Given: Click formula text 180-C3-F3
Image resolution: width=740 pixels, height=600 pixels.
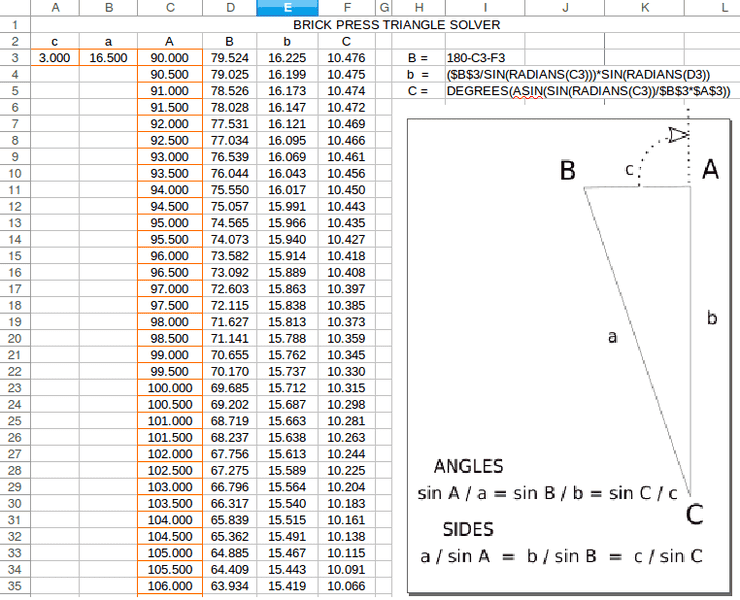Looking at the screenshot, I should pos(476,58).
